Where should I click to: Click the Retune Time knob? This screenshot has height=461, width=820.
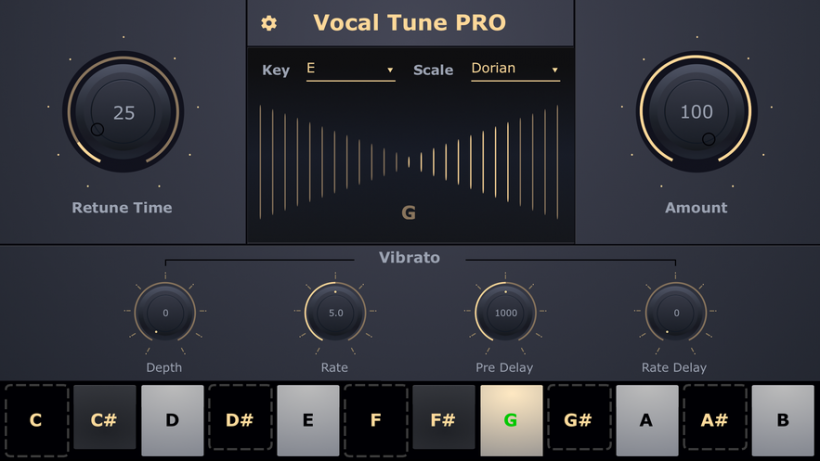[x=123, y=112]
